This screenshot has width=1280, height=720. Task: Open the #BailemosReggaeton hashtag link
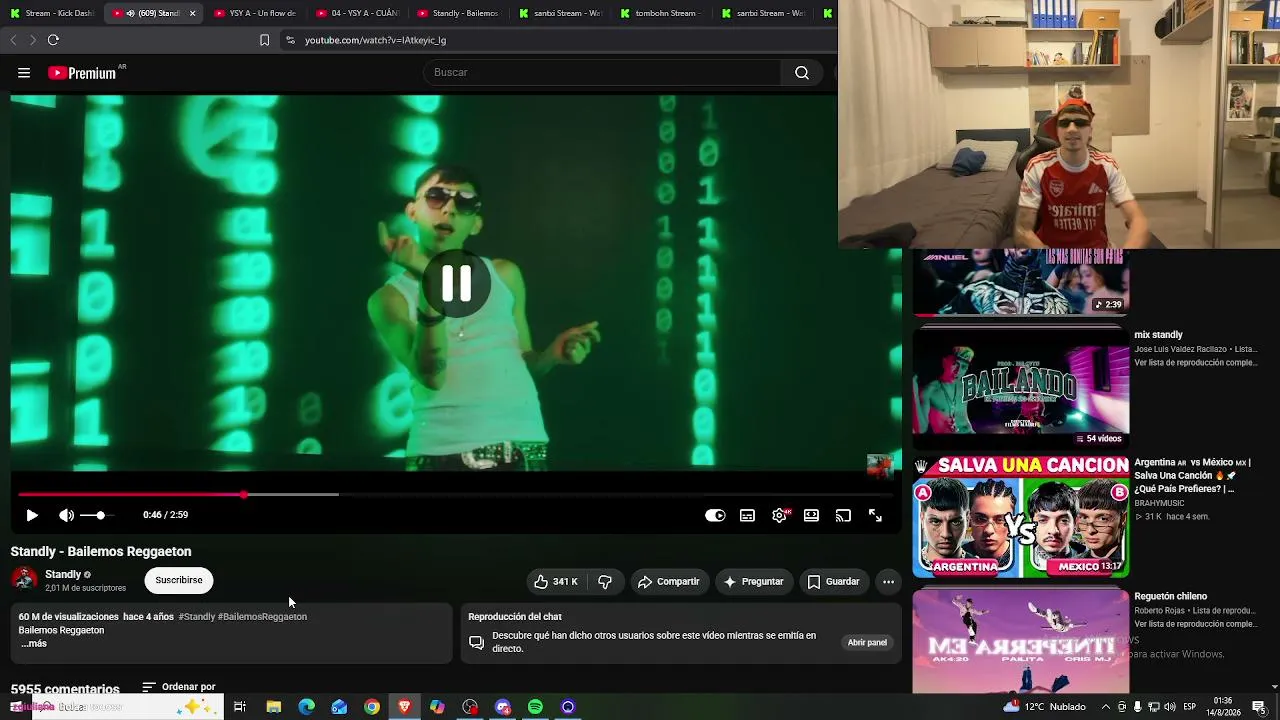263,617
